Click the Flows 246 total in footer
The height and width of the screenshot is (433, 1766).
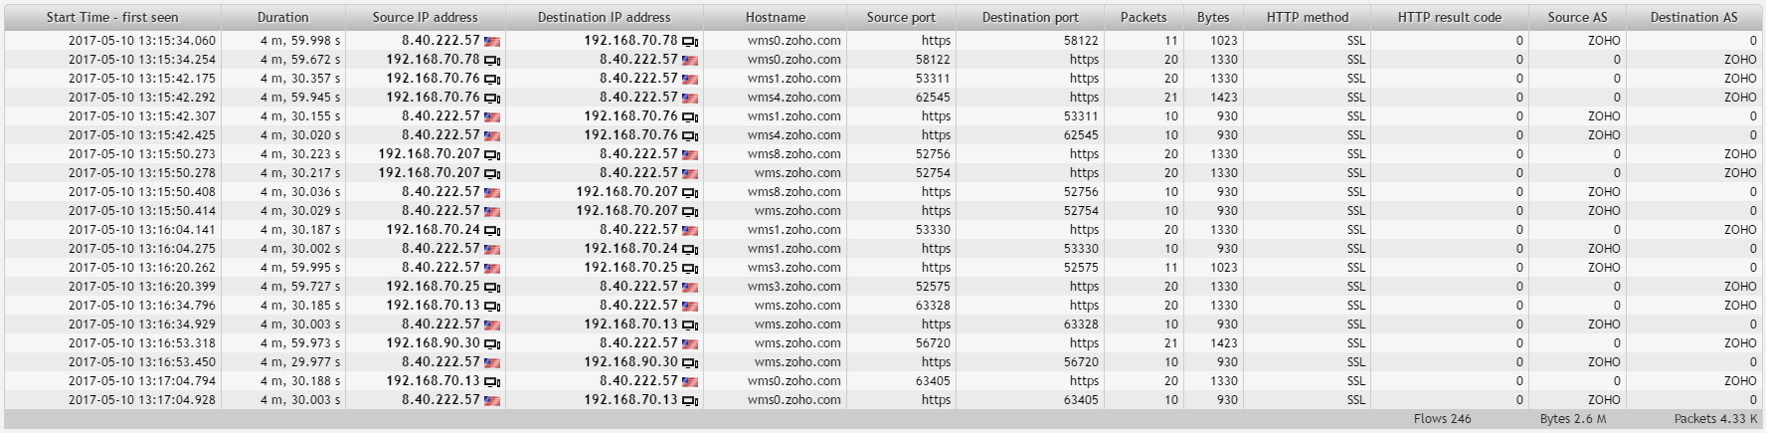click(x=1442, y=419)
